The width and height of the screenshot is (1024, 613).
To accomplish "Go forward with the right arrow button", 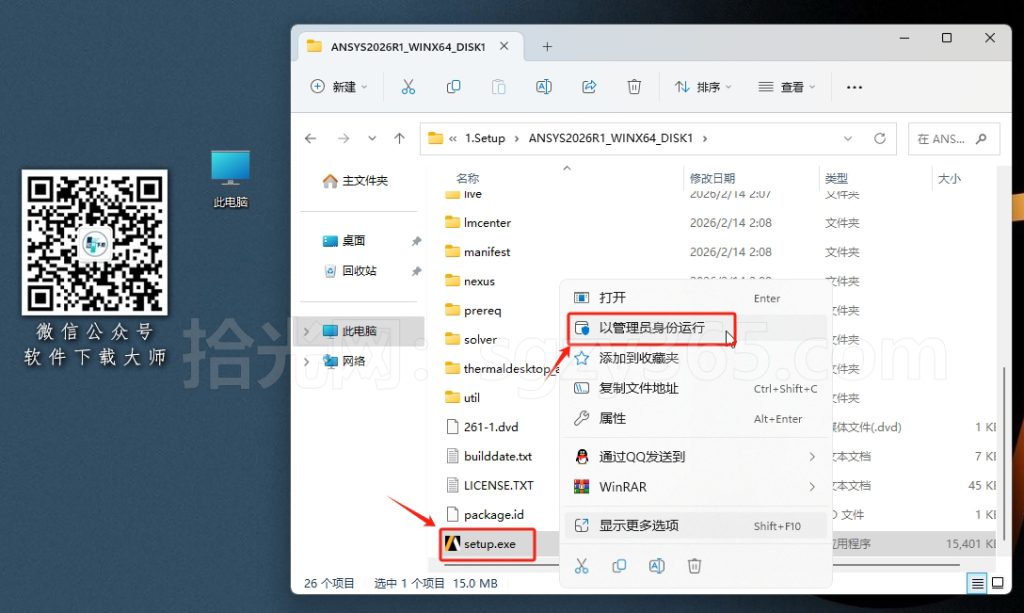I will pos(344,138).
